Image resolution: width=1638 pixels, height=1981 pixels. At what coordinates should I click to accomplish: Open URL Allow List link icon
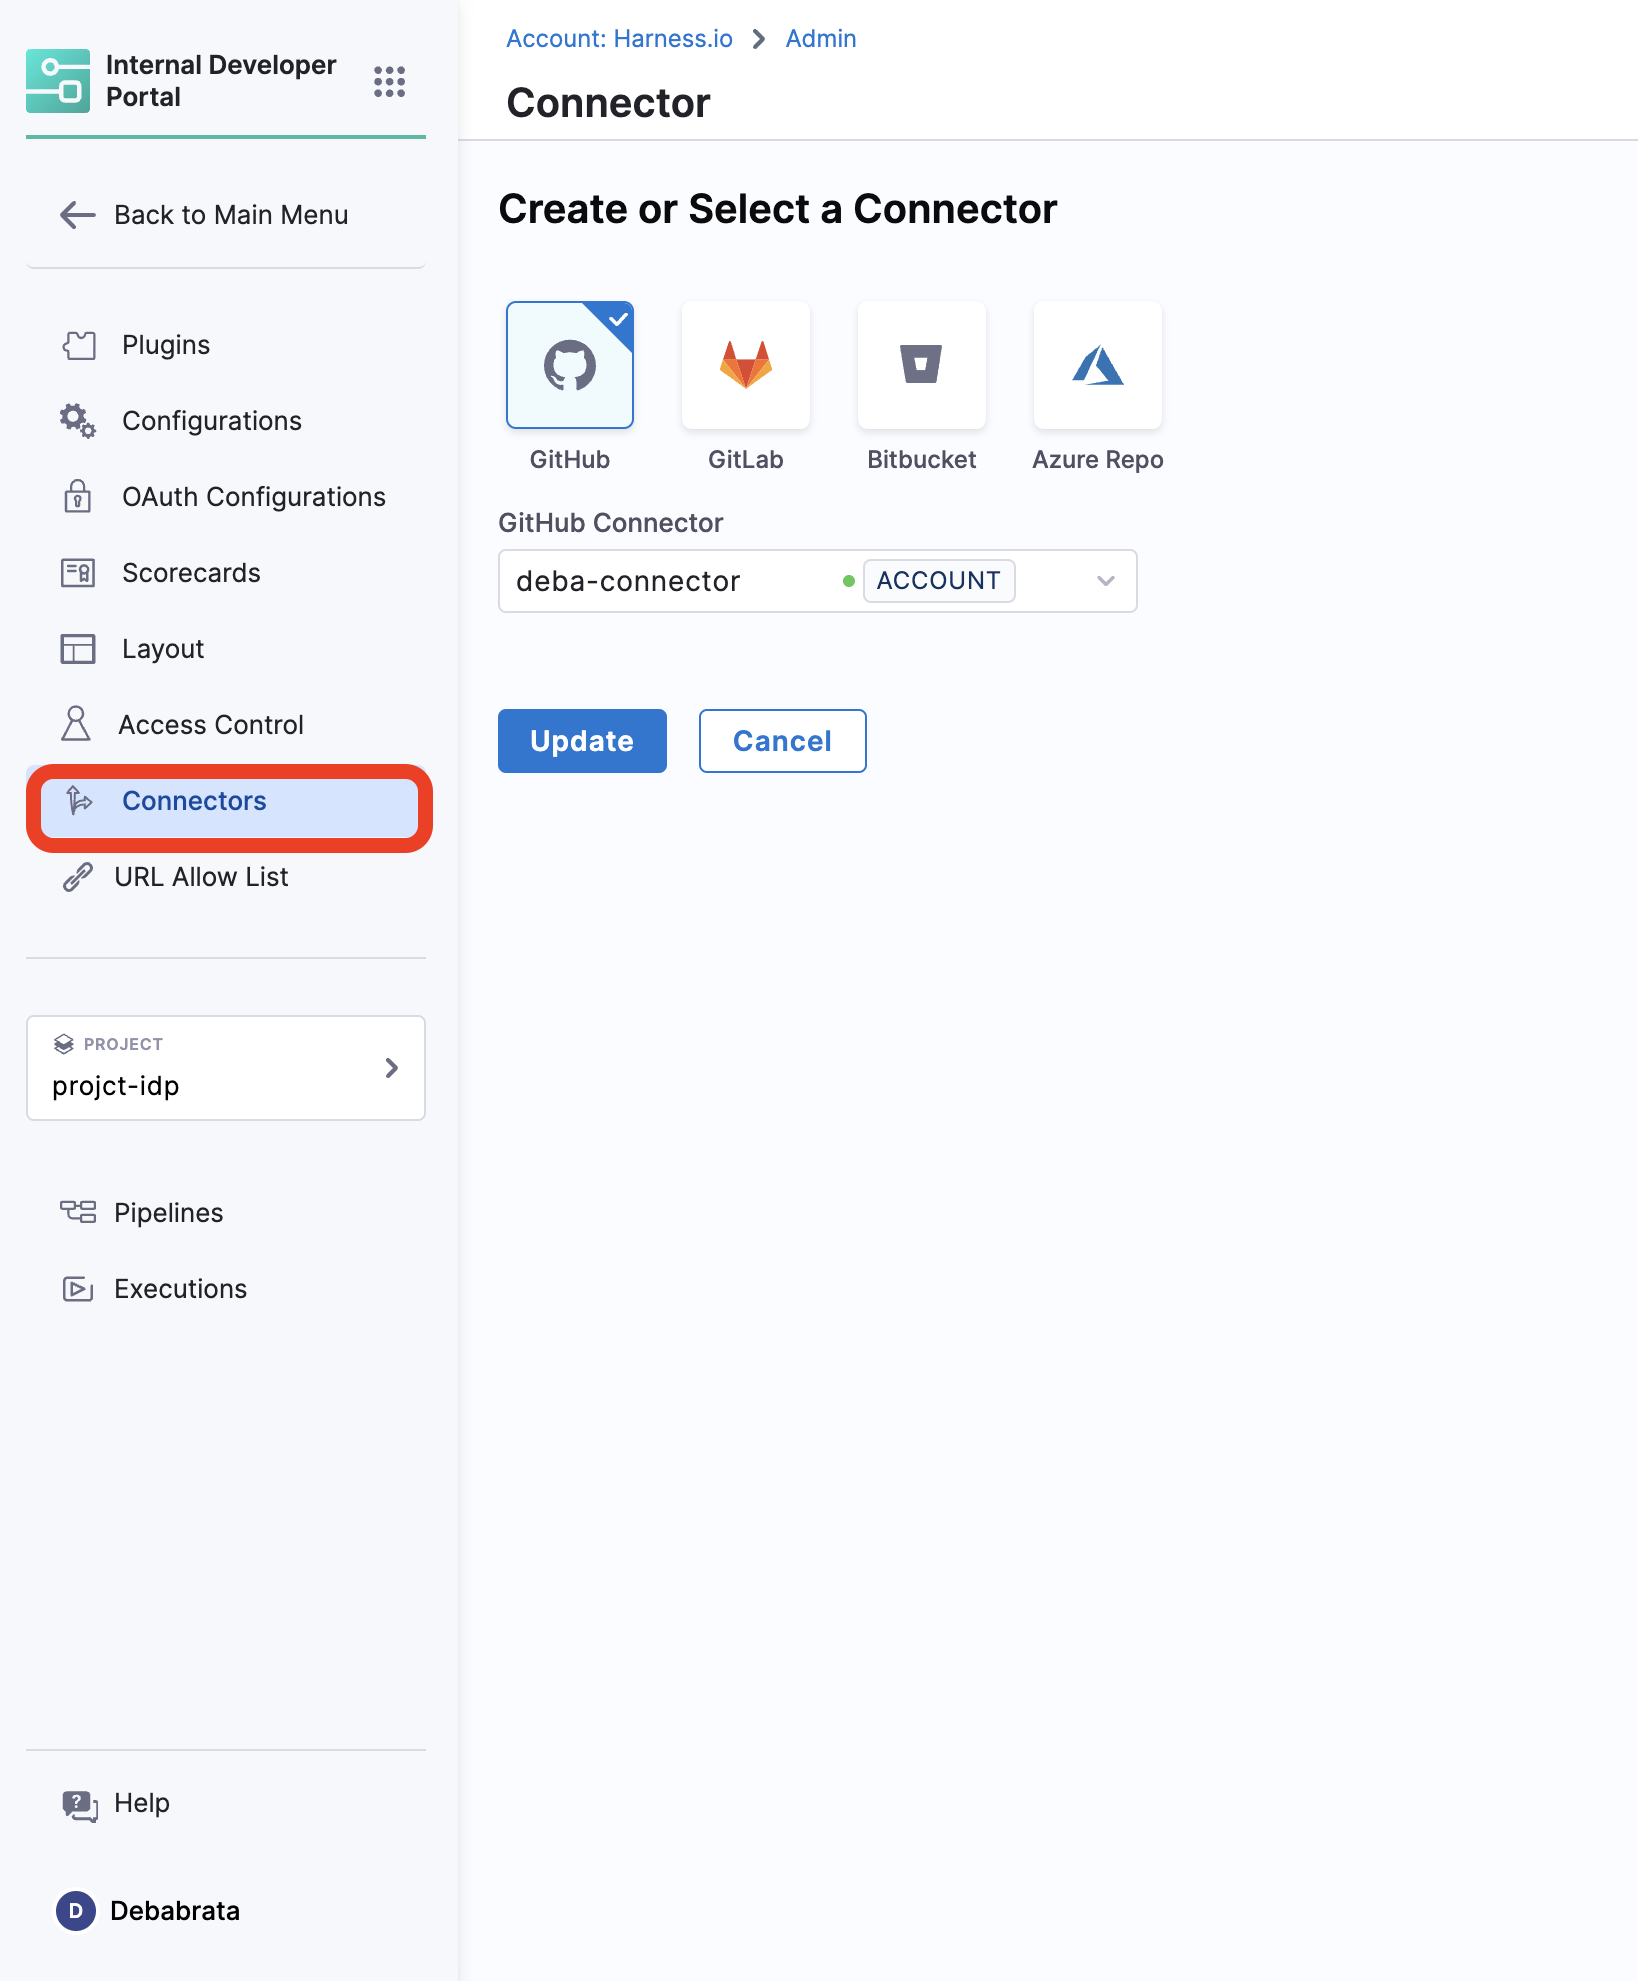(x=77, y=877)
